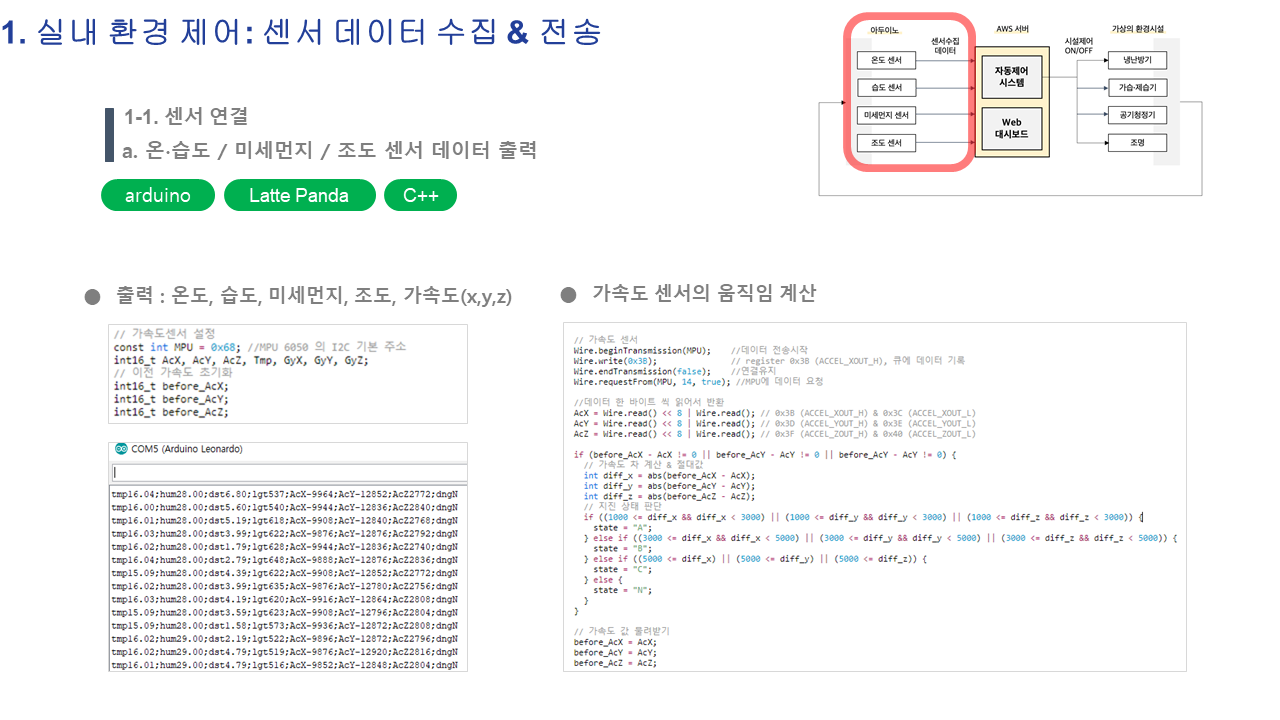Click the 조도 센서 diagram box
Screen dimensions: 1280x720
pos(887,144)
